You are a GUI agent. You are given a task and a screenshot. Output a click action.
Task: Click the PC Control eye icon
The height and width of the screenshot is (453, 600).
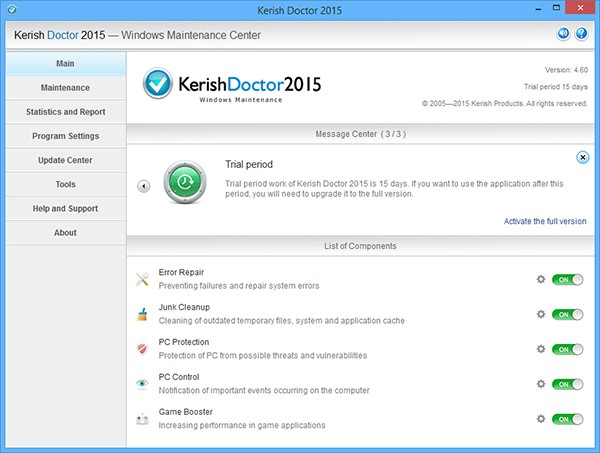142,383
